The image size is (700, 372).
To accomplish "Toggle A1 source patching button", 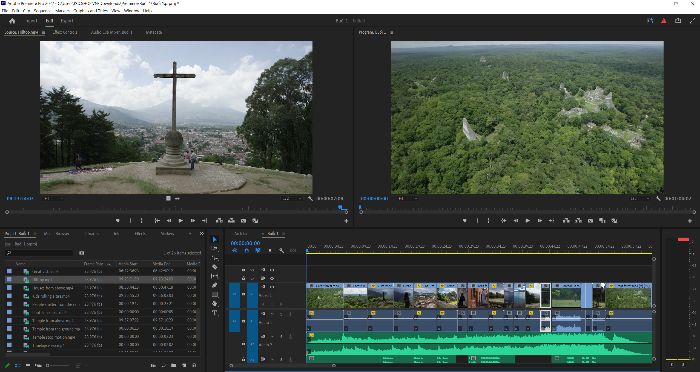I will coord(234,321).
